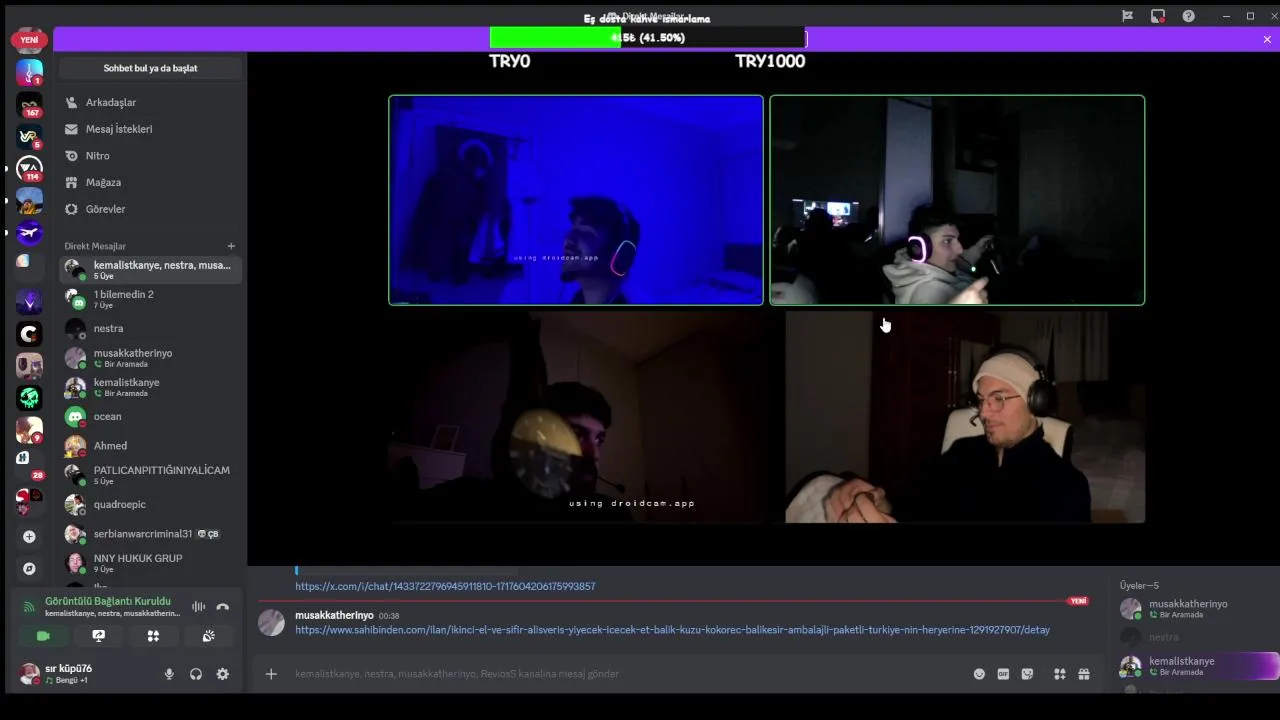This screenshot has width=1280, height=720.
Task: Open the 1 bilemedin 2 group chat
Action: click(x=150, y=299)
